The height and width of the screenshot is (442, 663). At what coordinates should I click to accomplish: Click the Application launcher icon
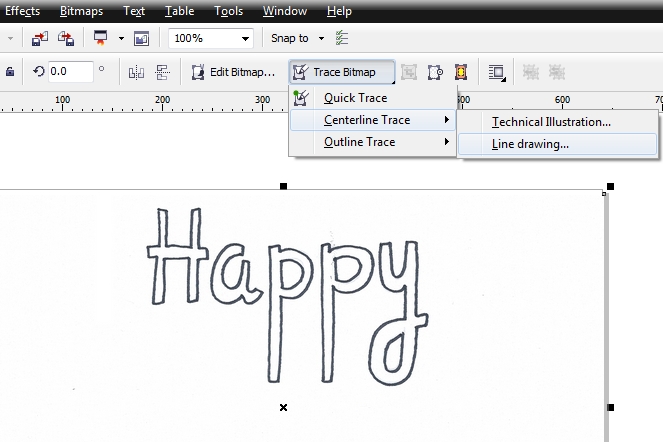tap(101, 38)
